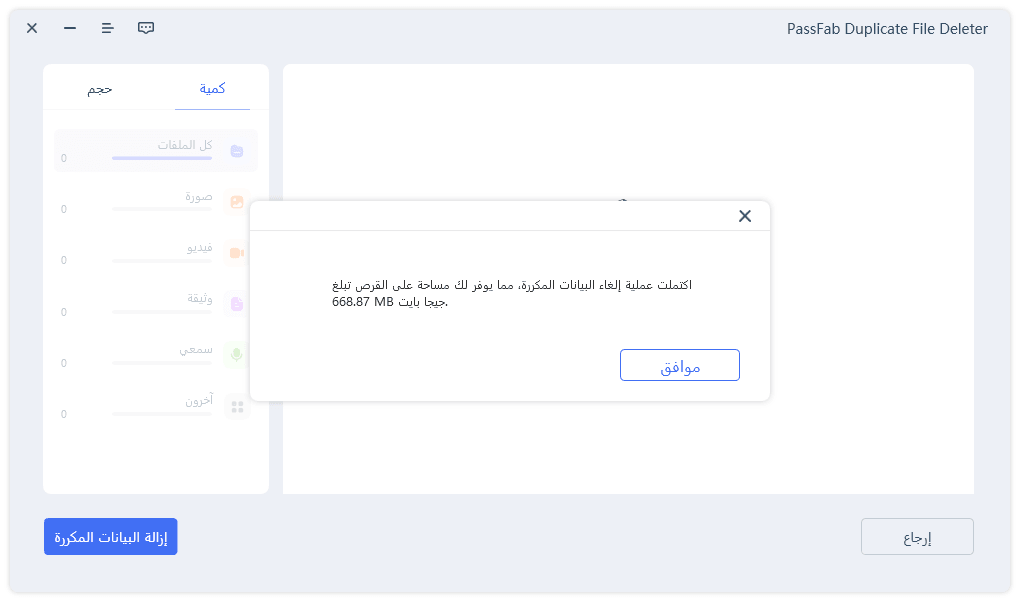
Task: Click the إزالة البيانات المكررة button
Action: coord(110,536)
